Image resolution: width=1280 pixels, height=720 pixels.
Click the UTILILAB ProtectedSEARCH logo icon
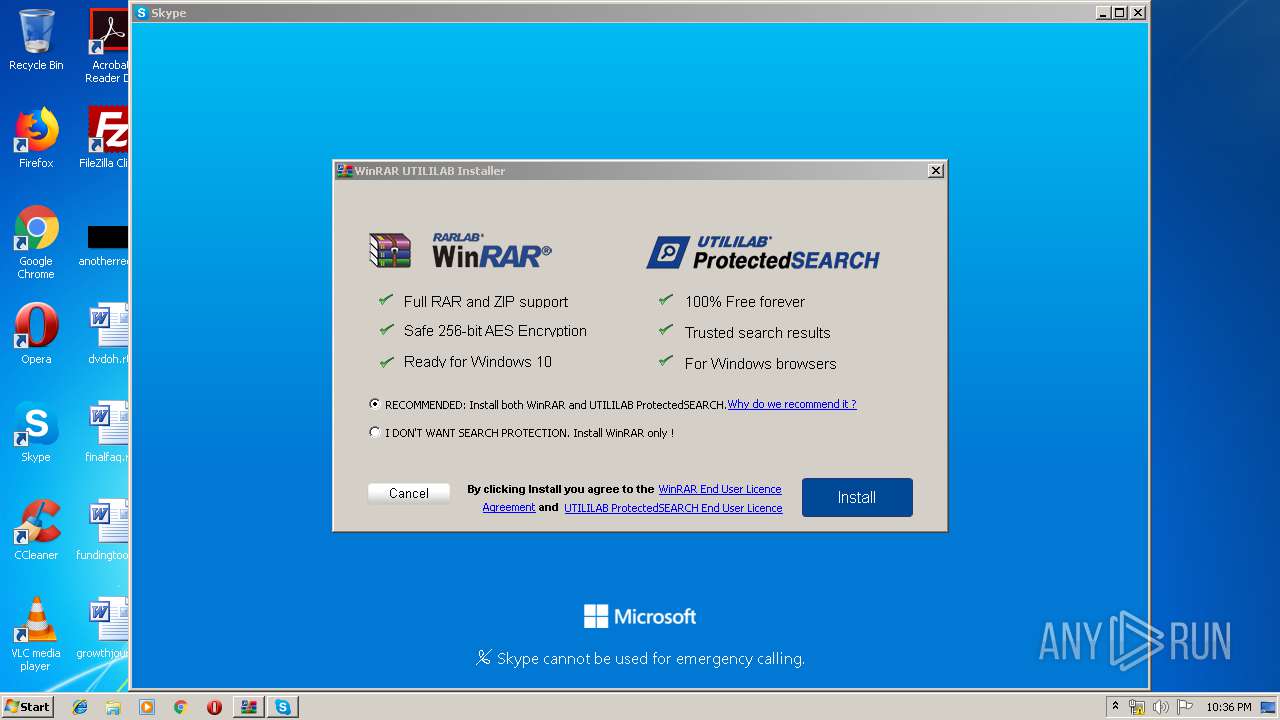tap(667, 252)
